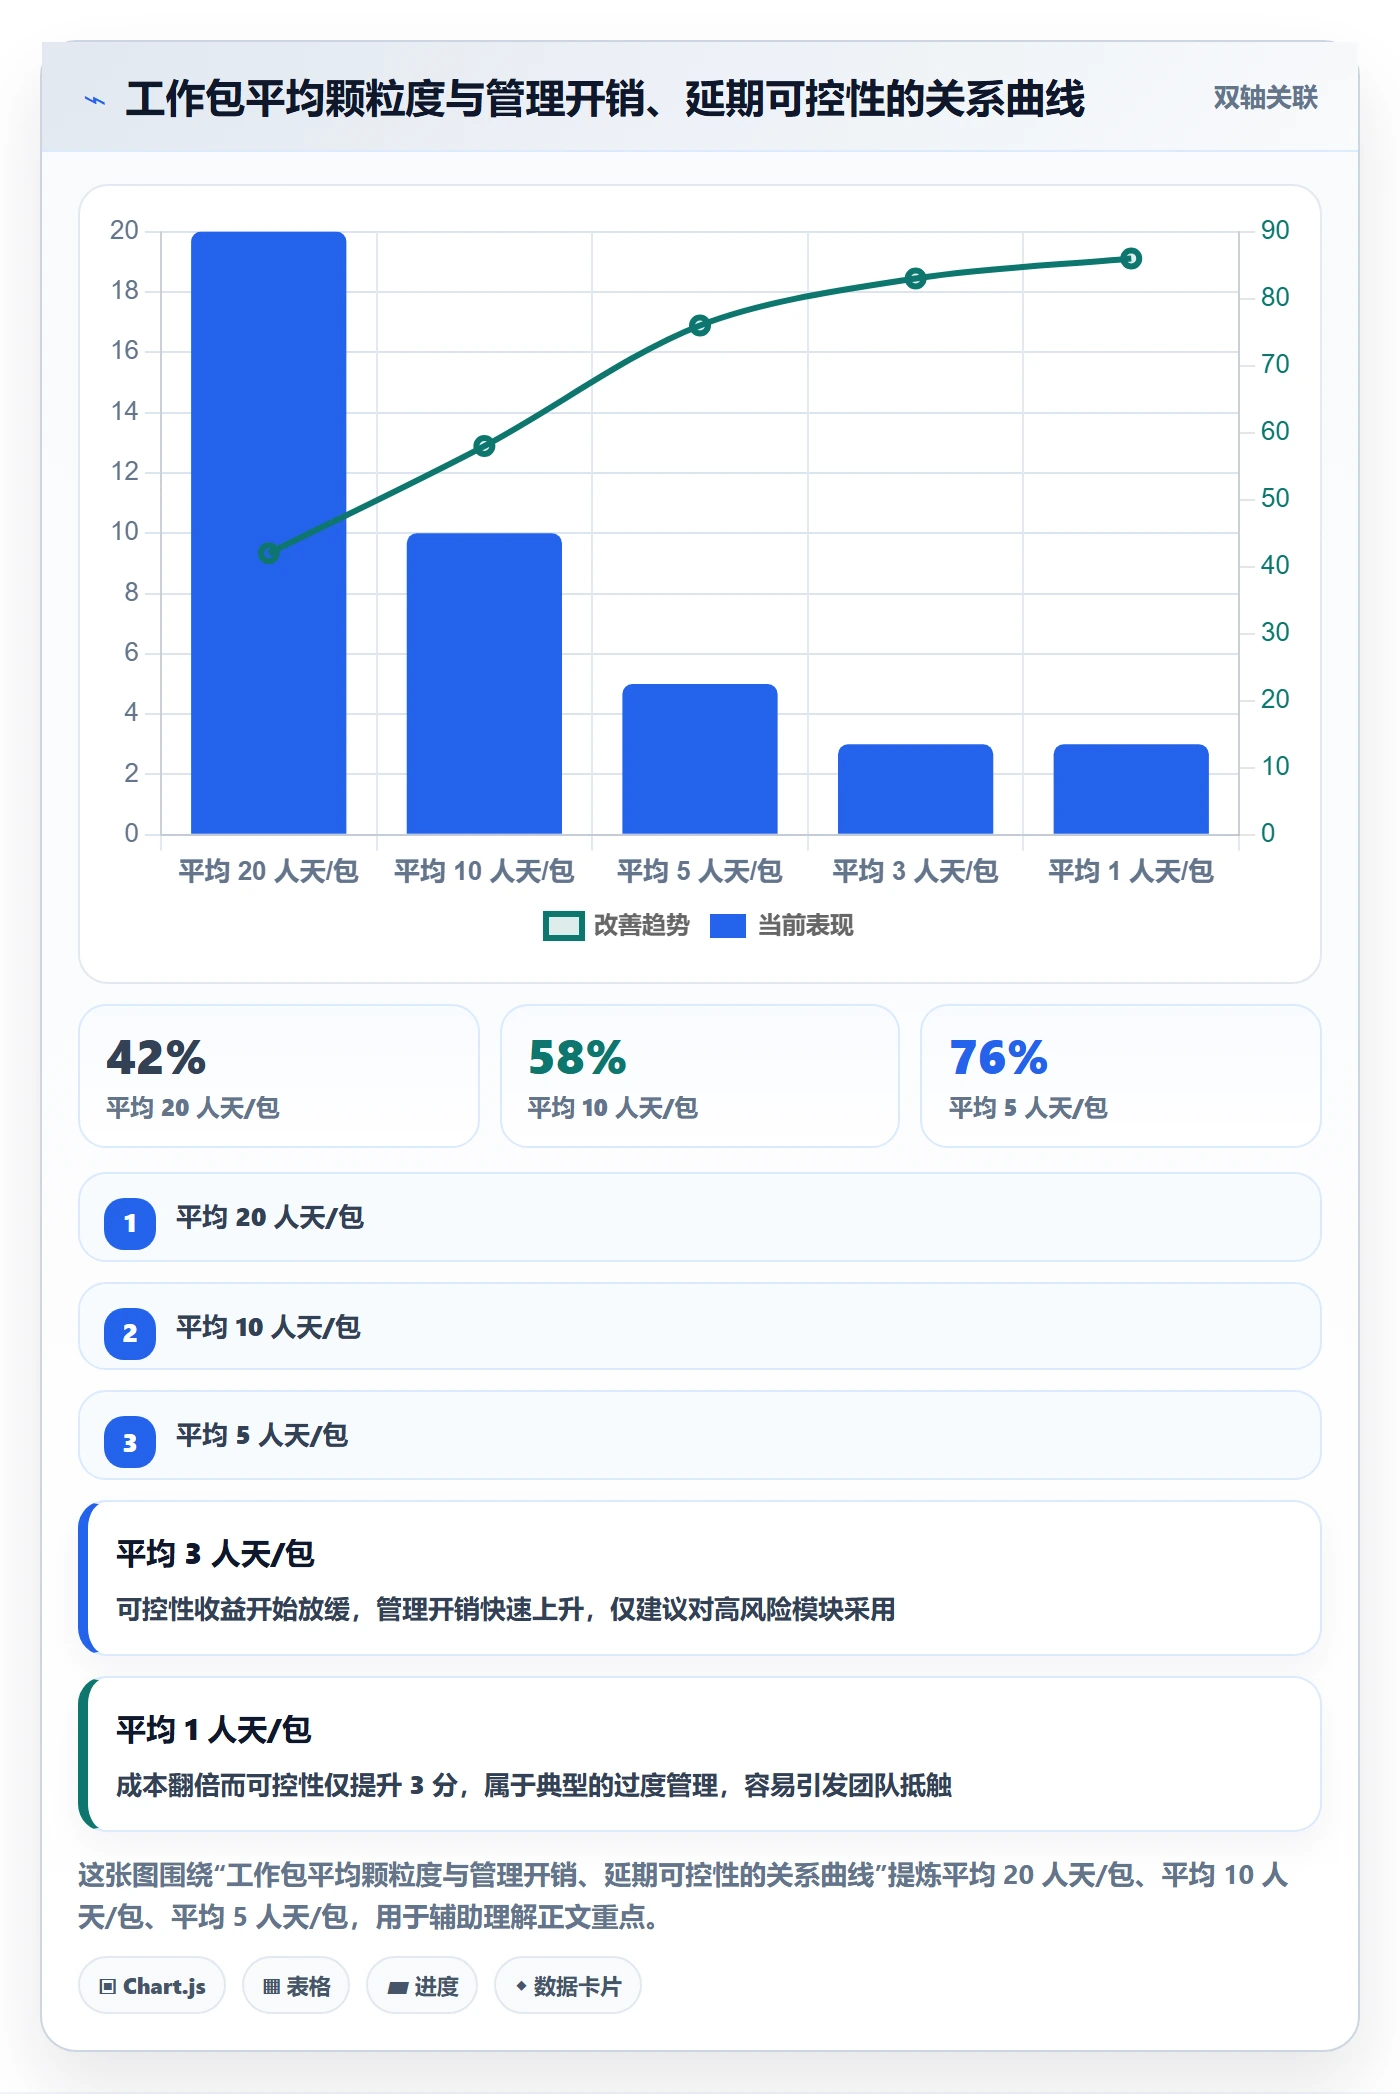The height and width of the screenshot is (2094, 1400).
Task: Click right axis value 90
Action: [x=1275, y=230]
